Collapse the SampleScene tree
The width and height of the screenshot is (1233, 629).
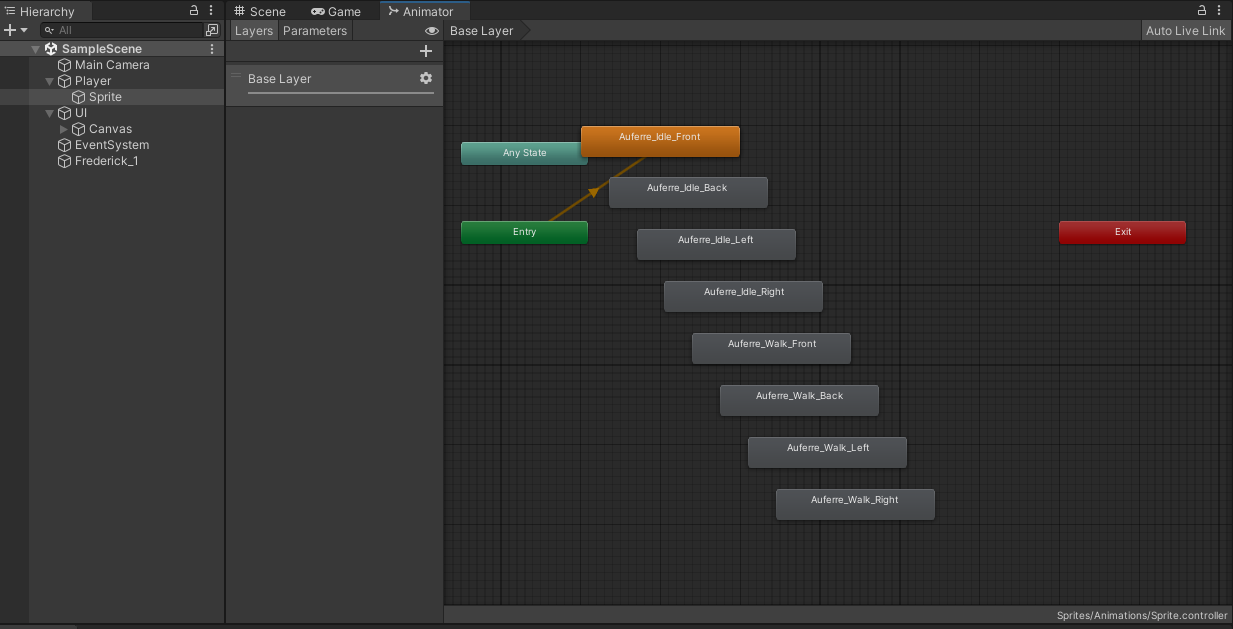tap(36, 49)
